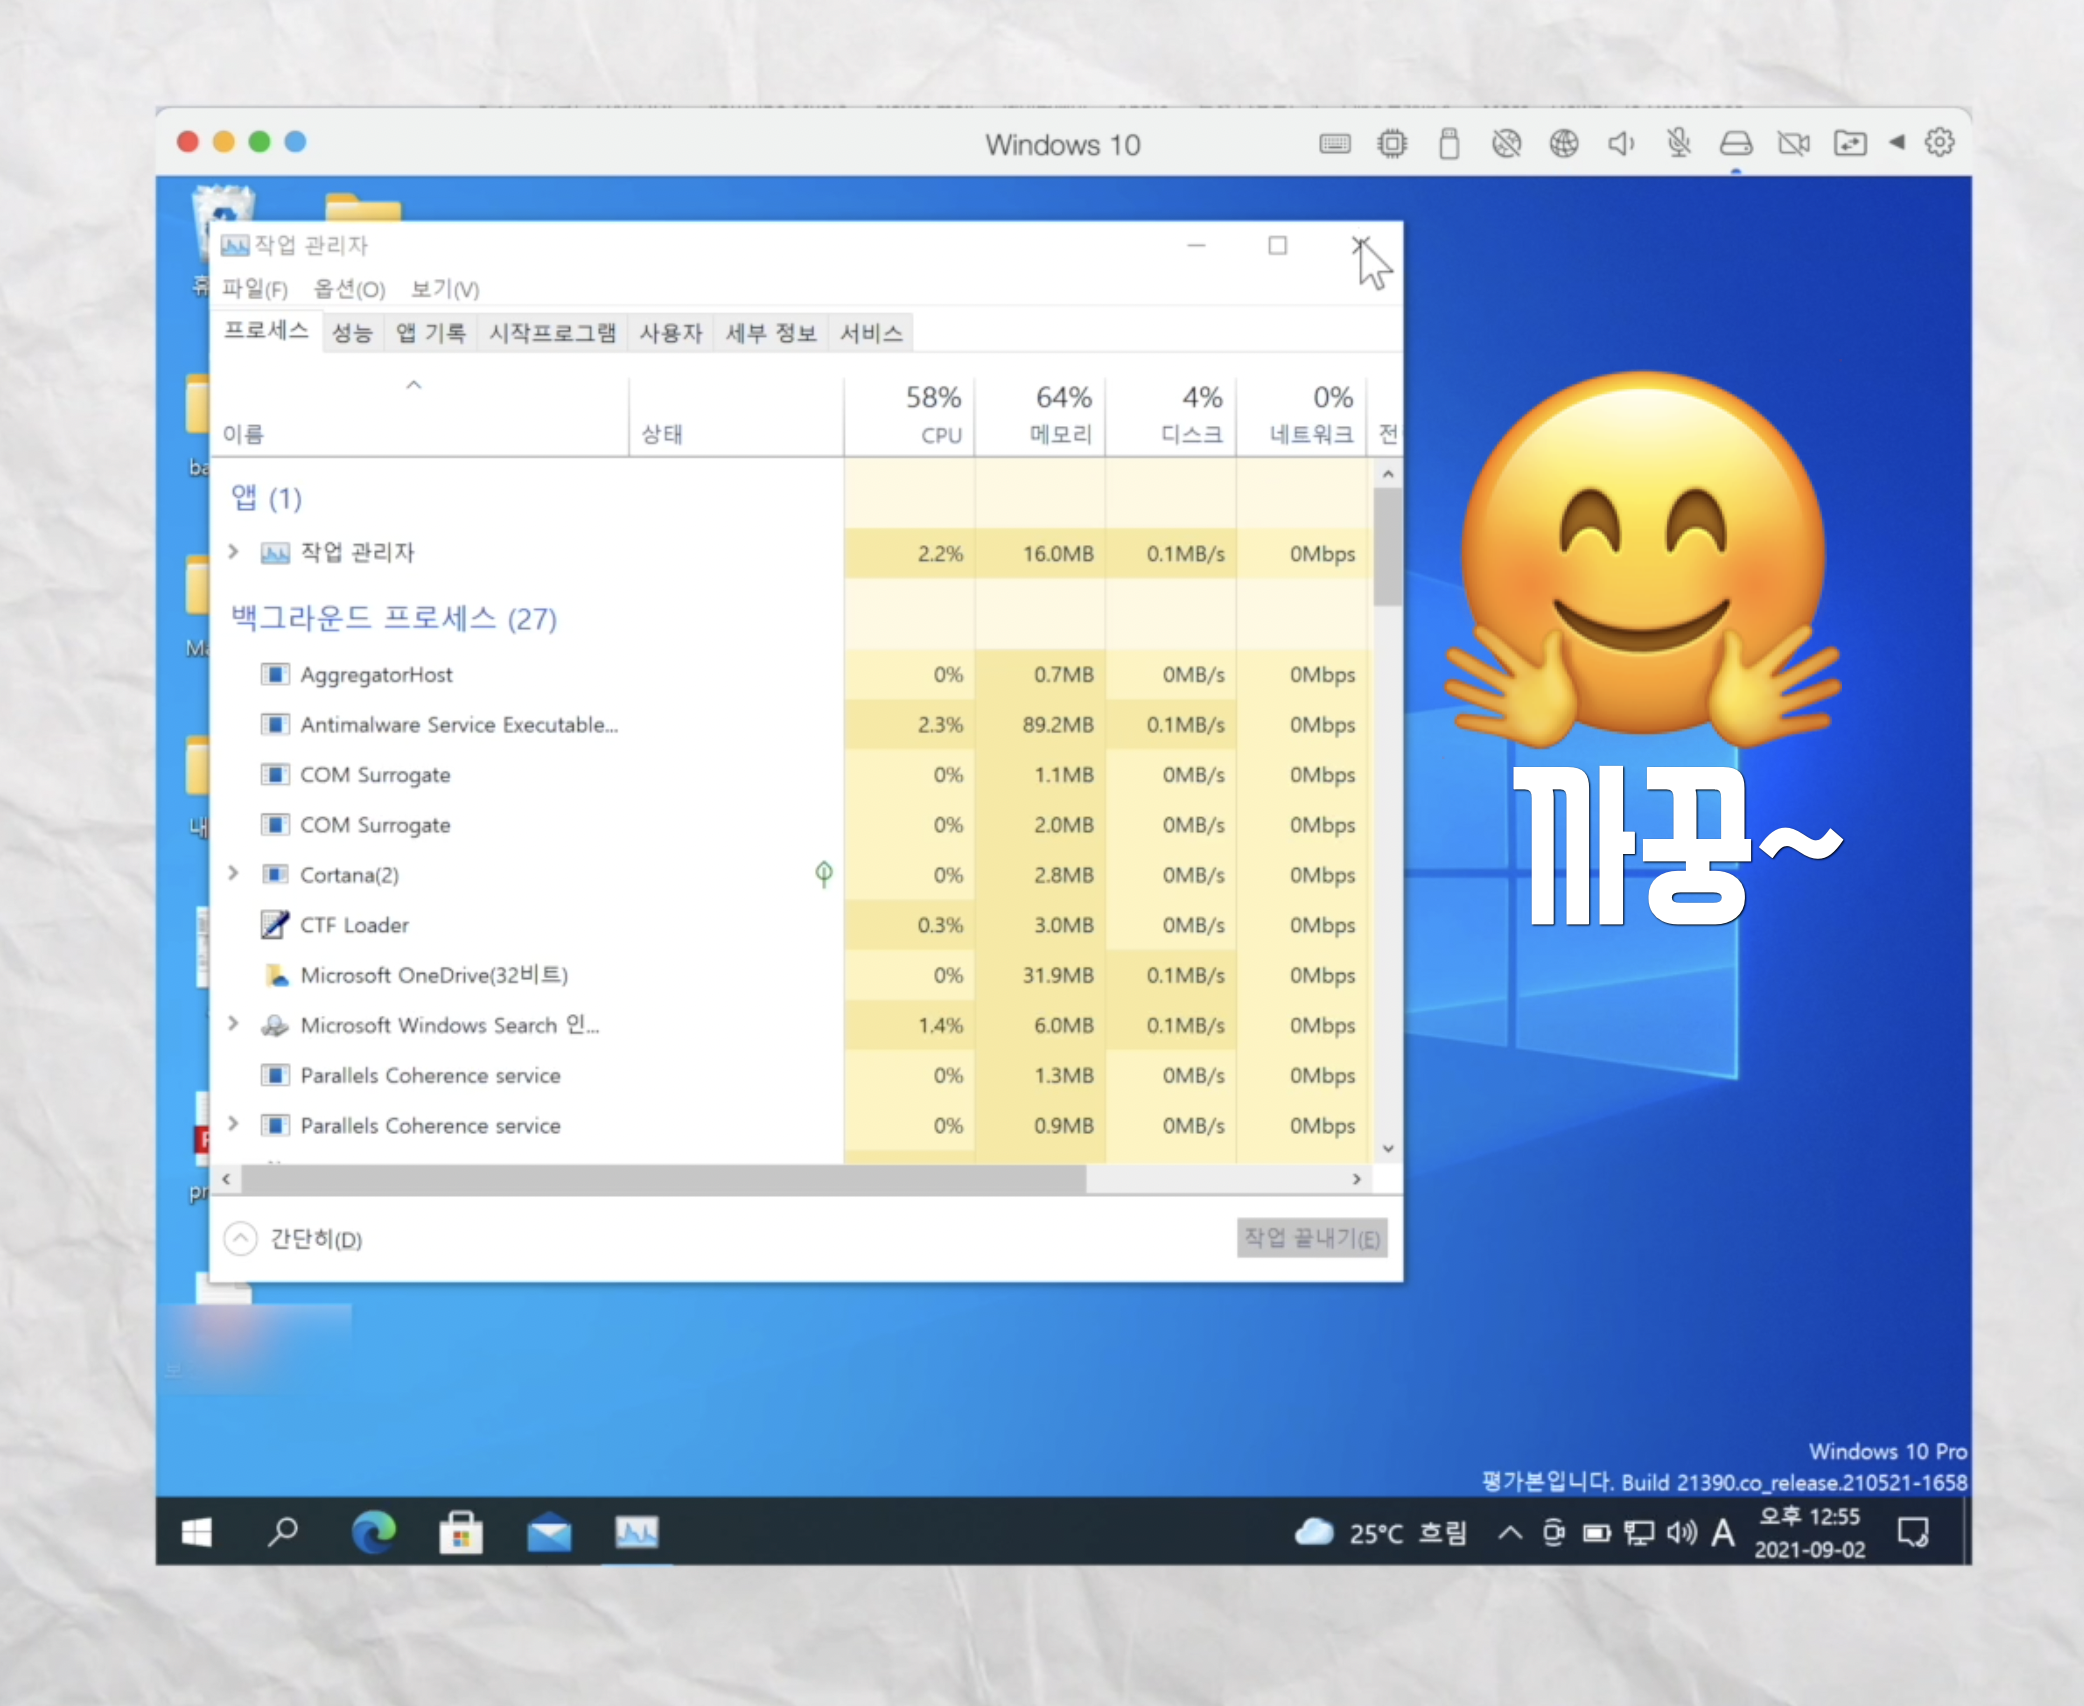Expand Microsoft Windows Search process row
The height and width of the screenshot is (1706, 2084).
(234, 1024)
